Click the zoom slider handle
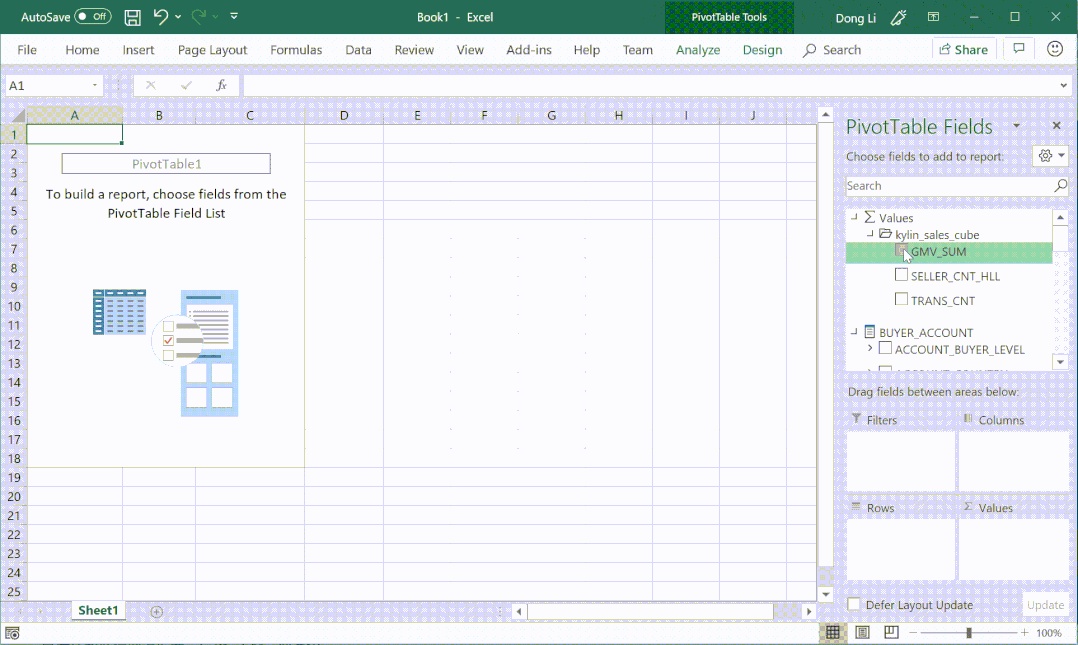The height and width of the screenshot is (645, 1078). coord(969,633)
